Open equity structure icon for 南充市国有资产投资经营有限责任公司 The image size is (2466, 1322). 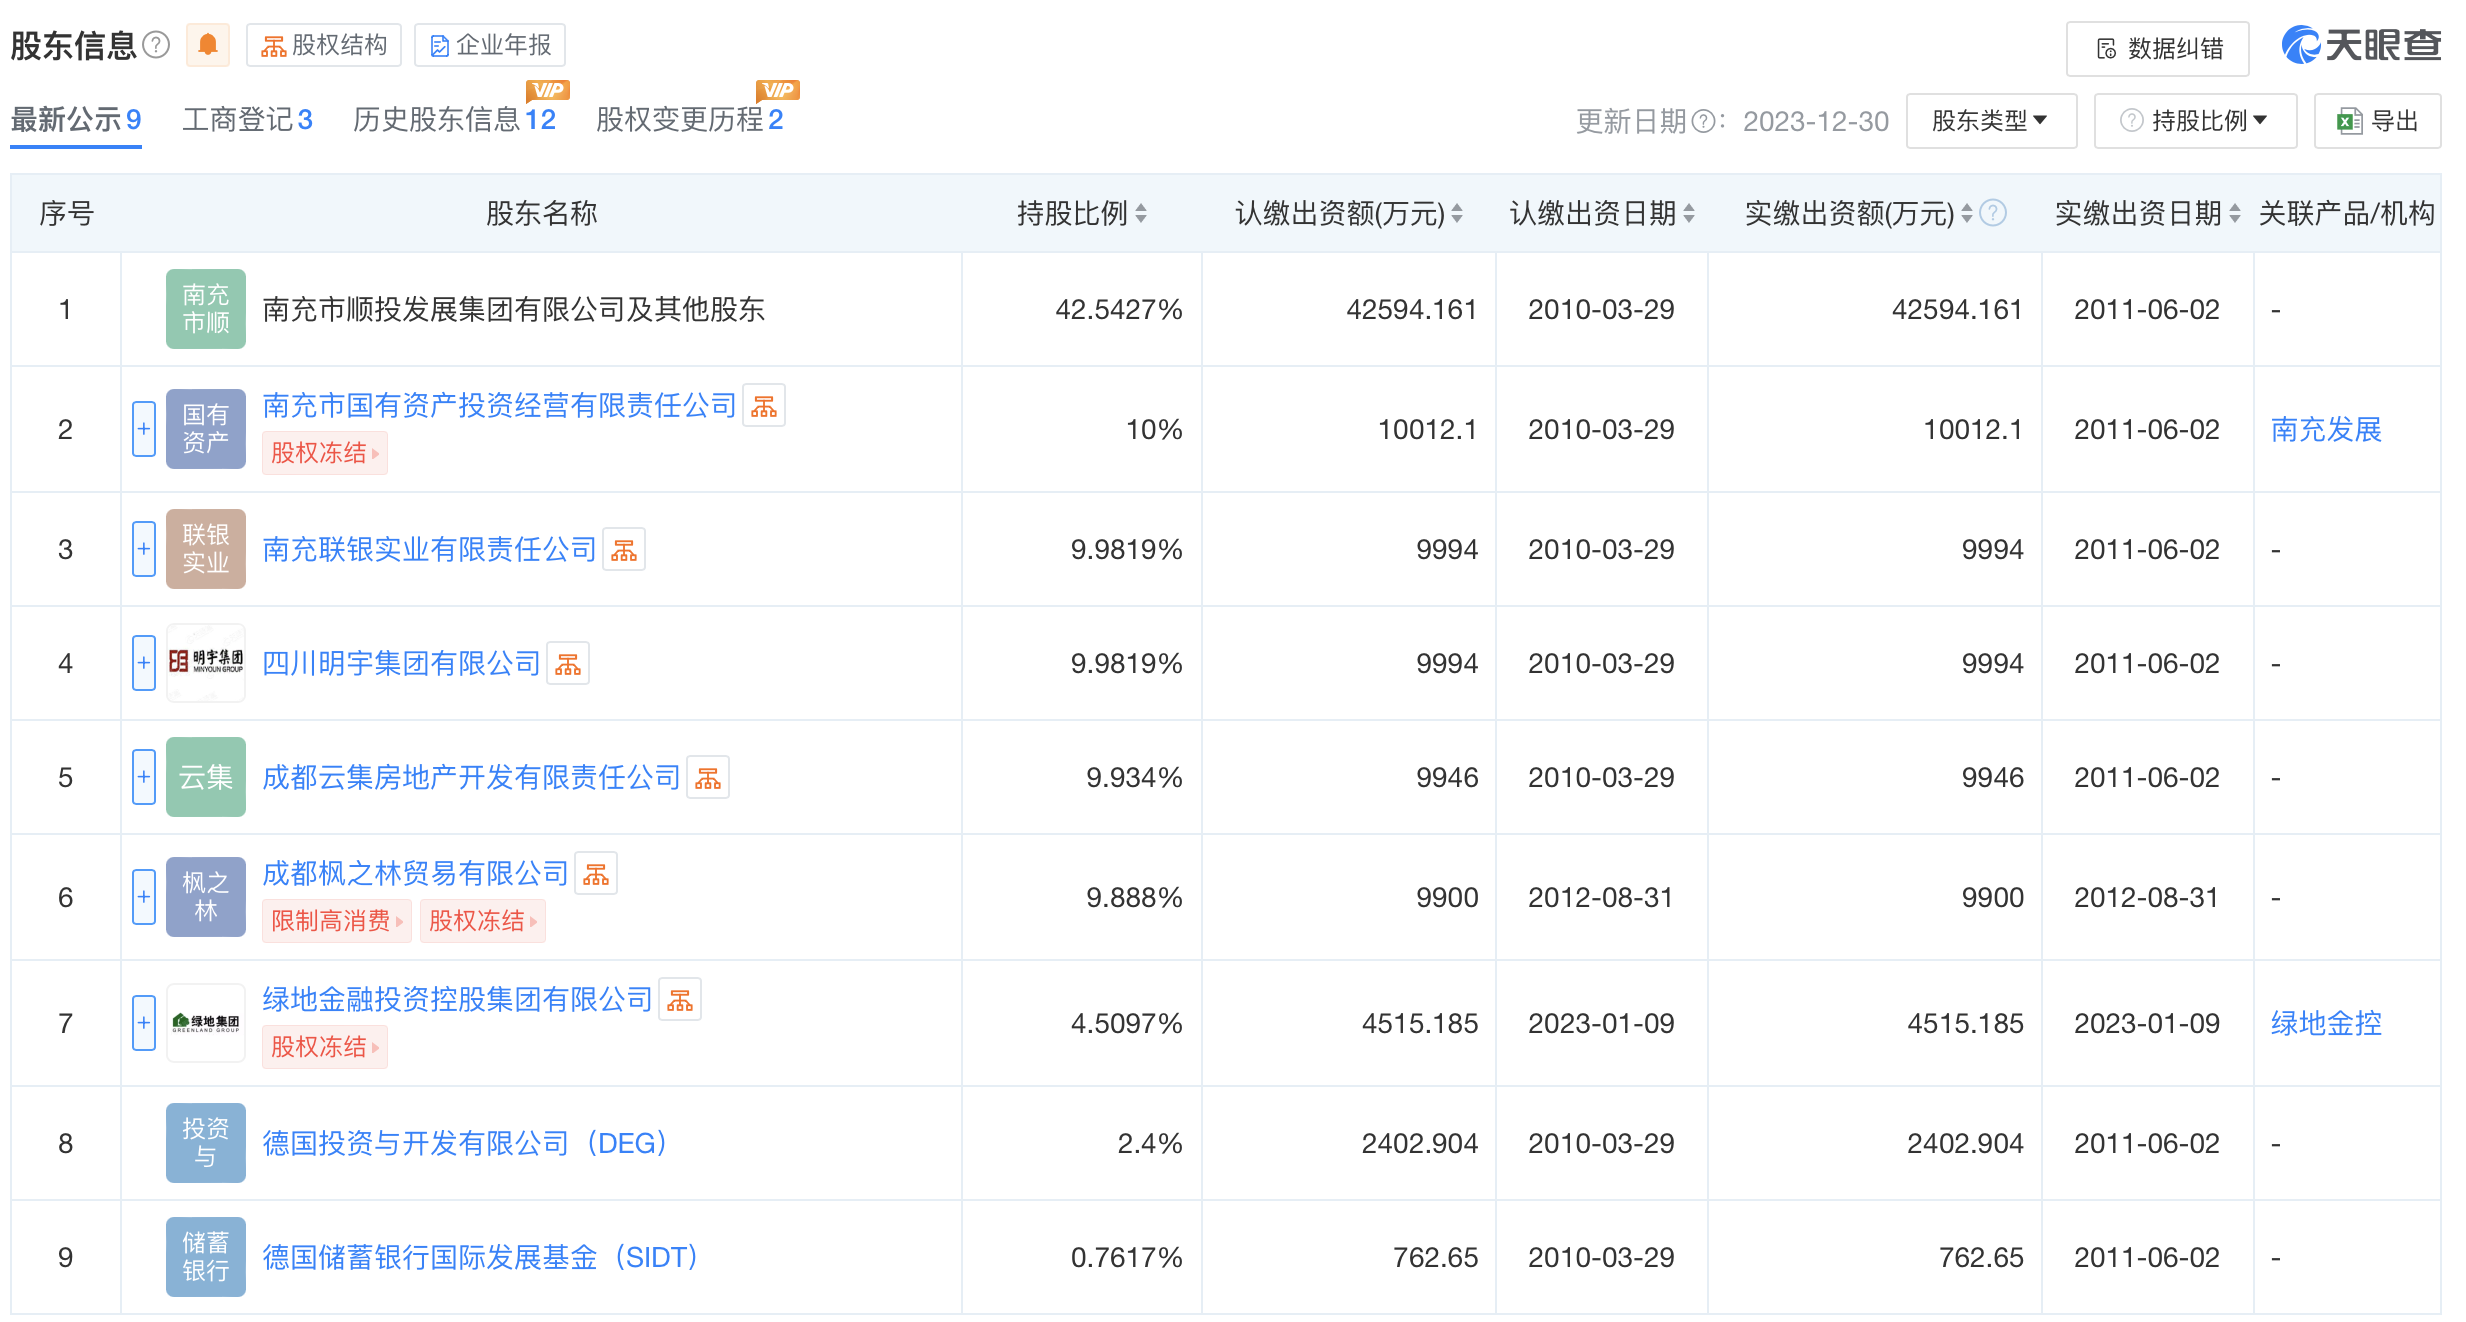click(x=764, y=406)
